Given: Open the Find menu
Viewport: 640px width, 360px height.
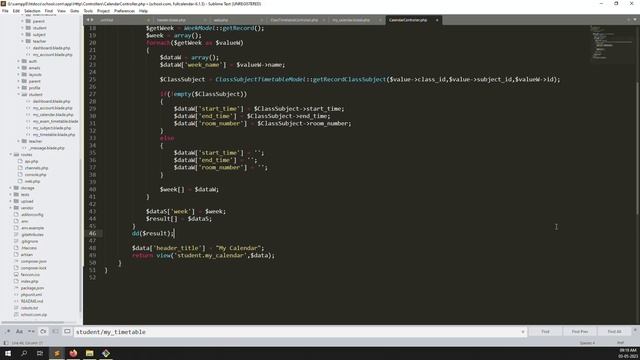Looking at the screenshot, I should pos(49,11).
